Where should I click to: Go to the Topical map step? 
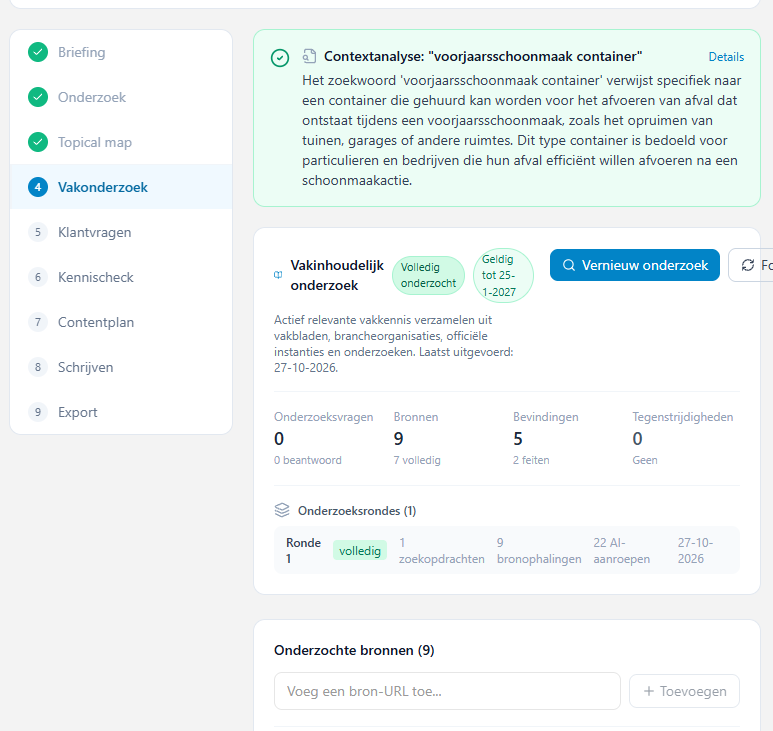click(x=121, y=142)
